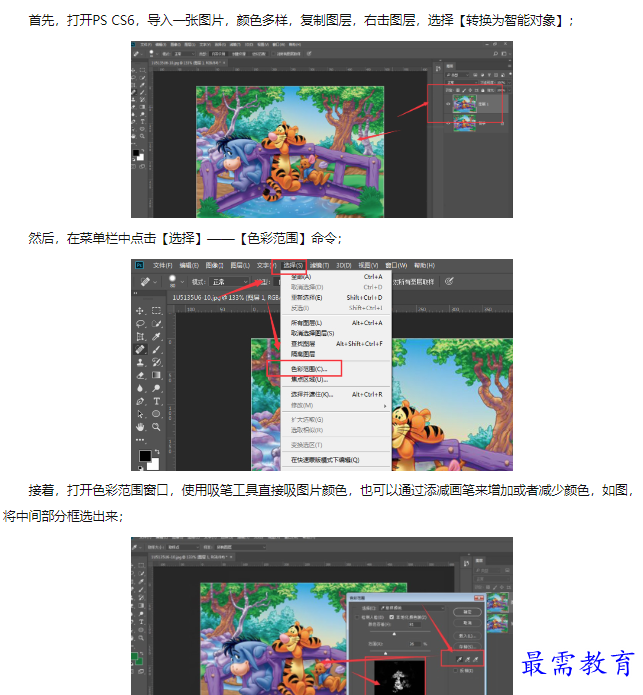
Task: Expand the 修改(M) submenu arrow
Action: coord(385,406)
